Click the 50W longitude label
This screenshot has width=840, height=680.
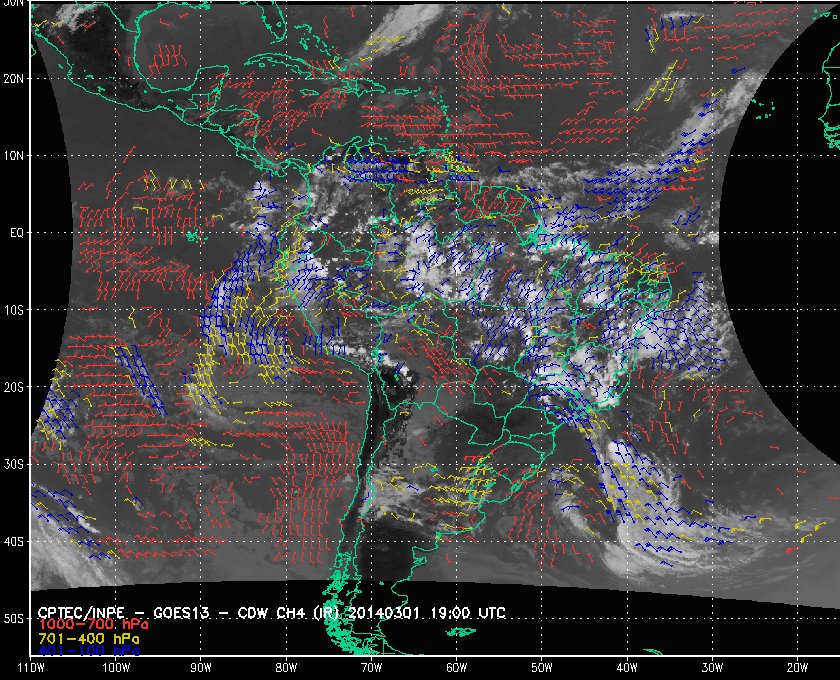[542, 668]
